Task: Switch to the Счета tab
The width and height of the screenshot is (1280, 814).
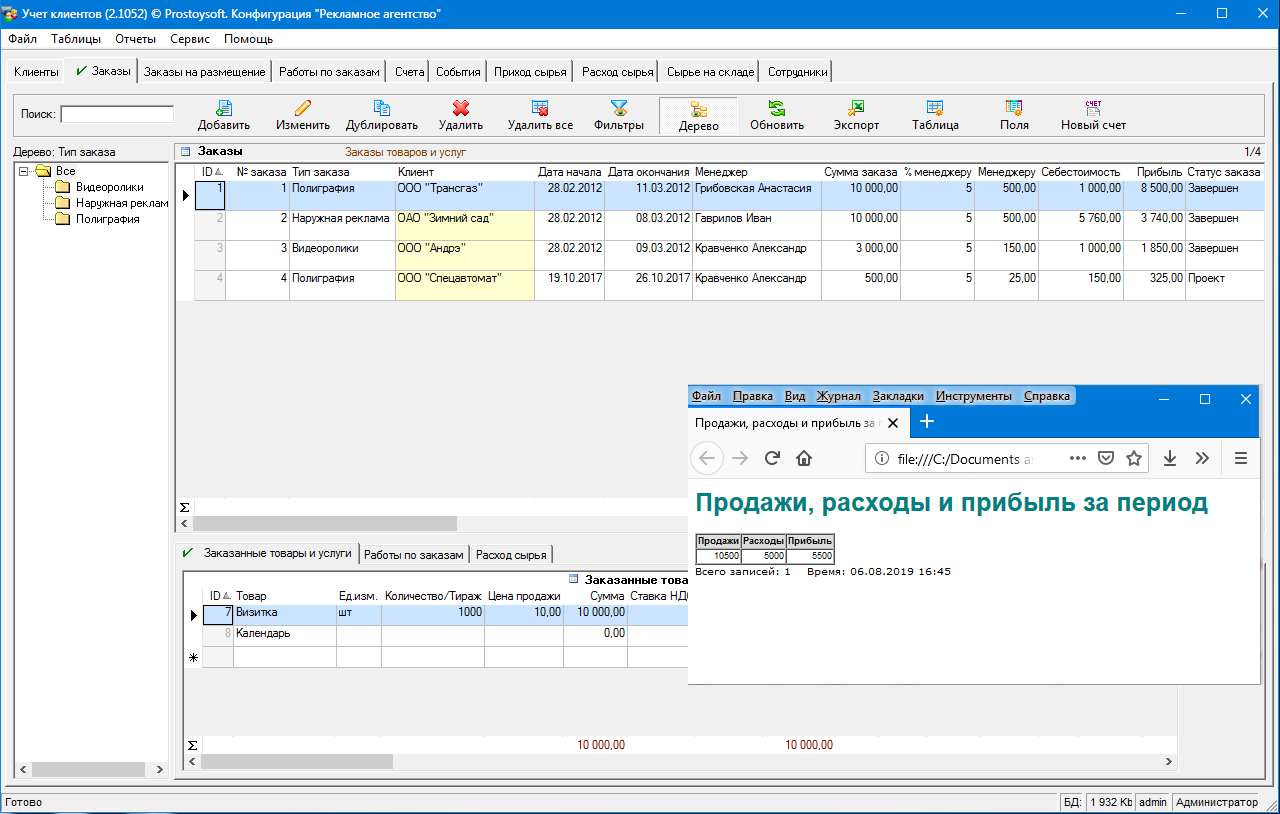Action: (x=409, y=72)
